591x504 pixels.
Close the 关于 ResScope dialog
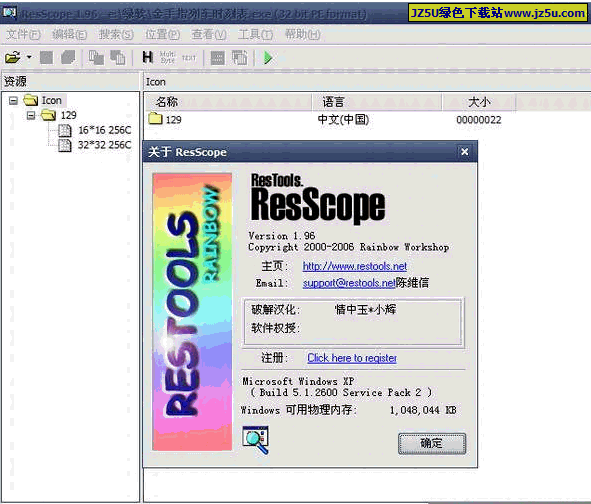tap(464, 152)
